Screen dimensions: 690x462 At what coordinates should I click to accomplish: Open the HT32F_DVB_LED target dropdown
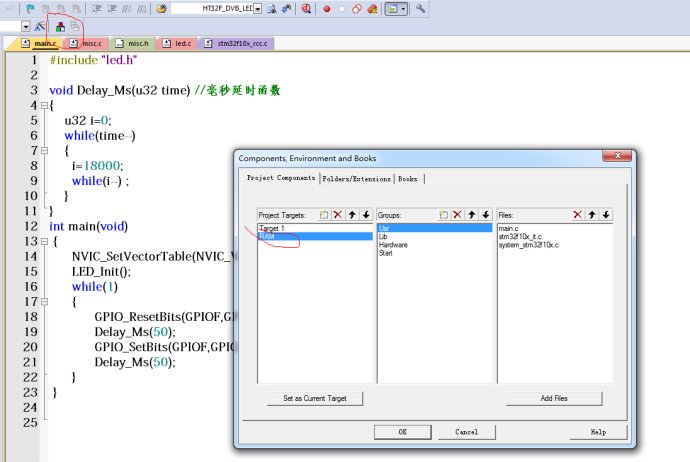point(257,8)
